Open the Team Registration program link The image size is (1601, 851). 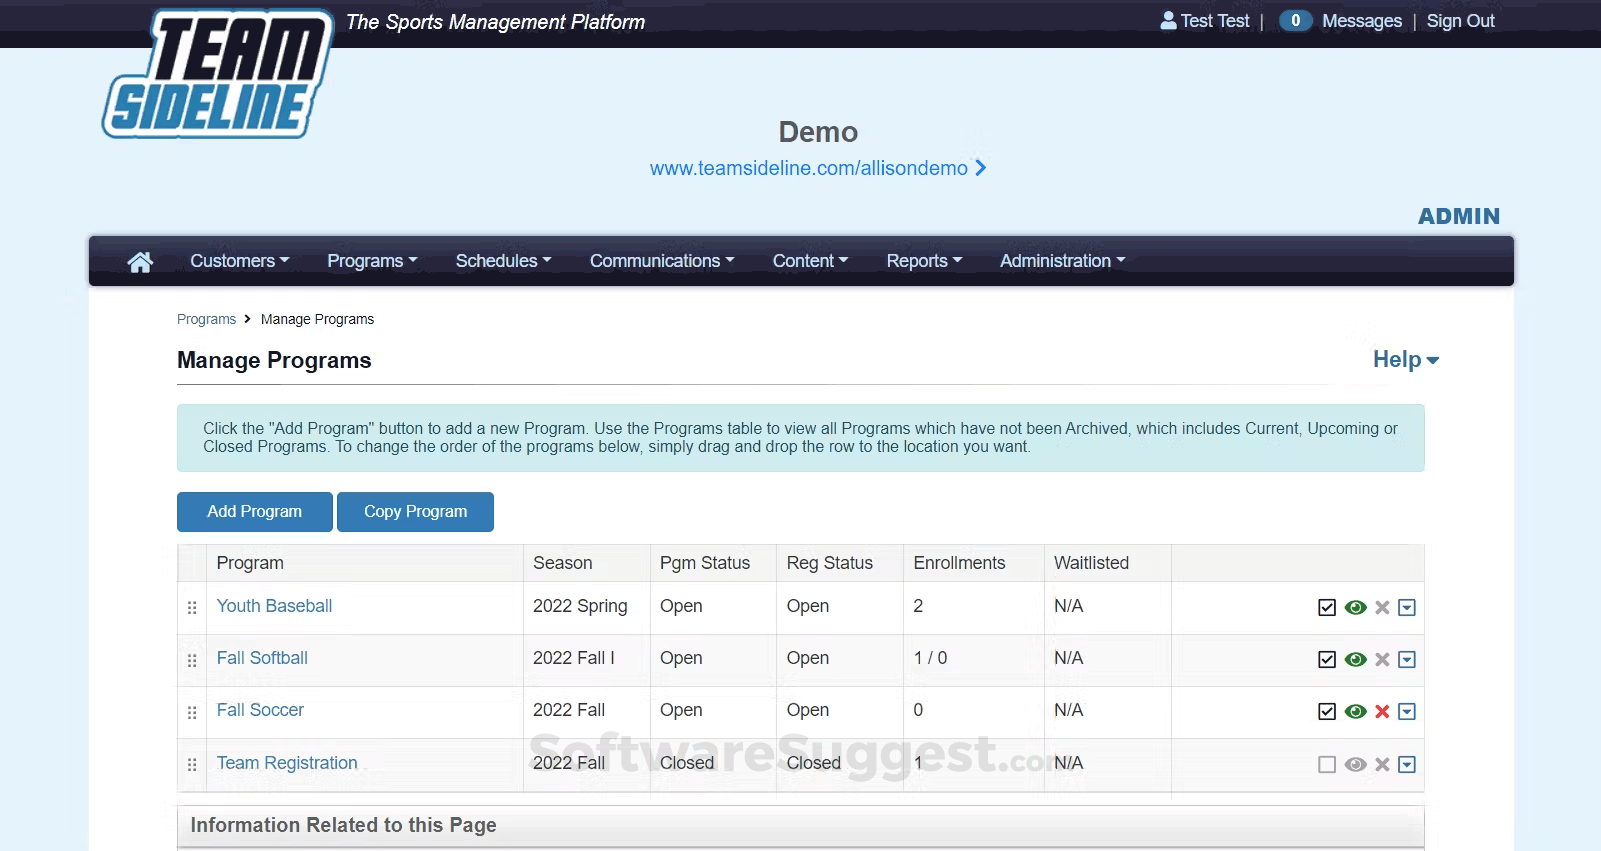click(x=287, y=763)
